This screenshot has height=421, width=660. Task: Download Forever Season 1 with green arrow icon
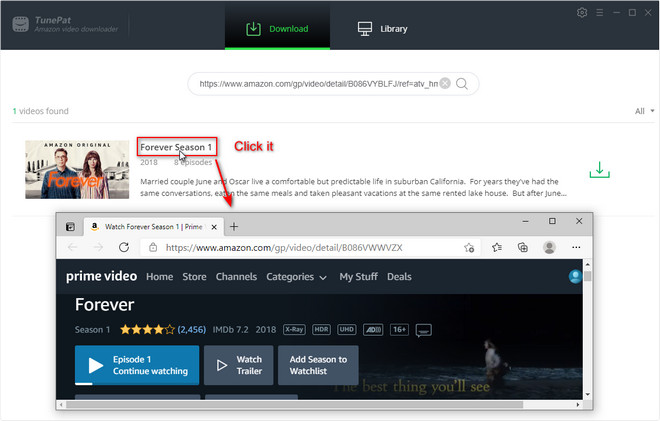[x=599, y=170]
